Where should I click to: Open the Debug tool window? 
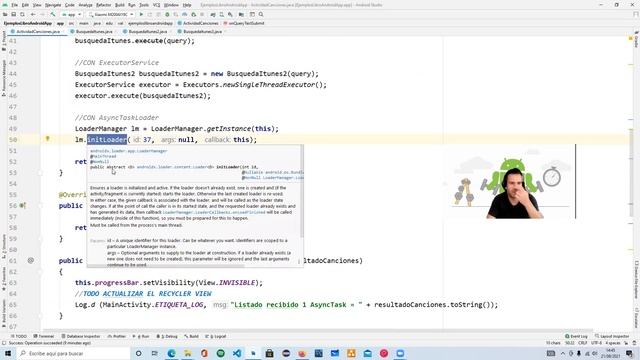(x=167, y=336)
